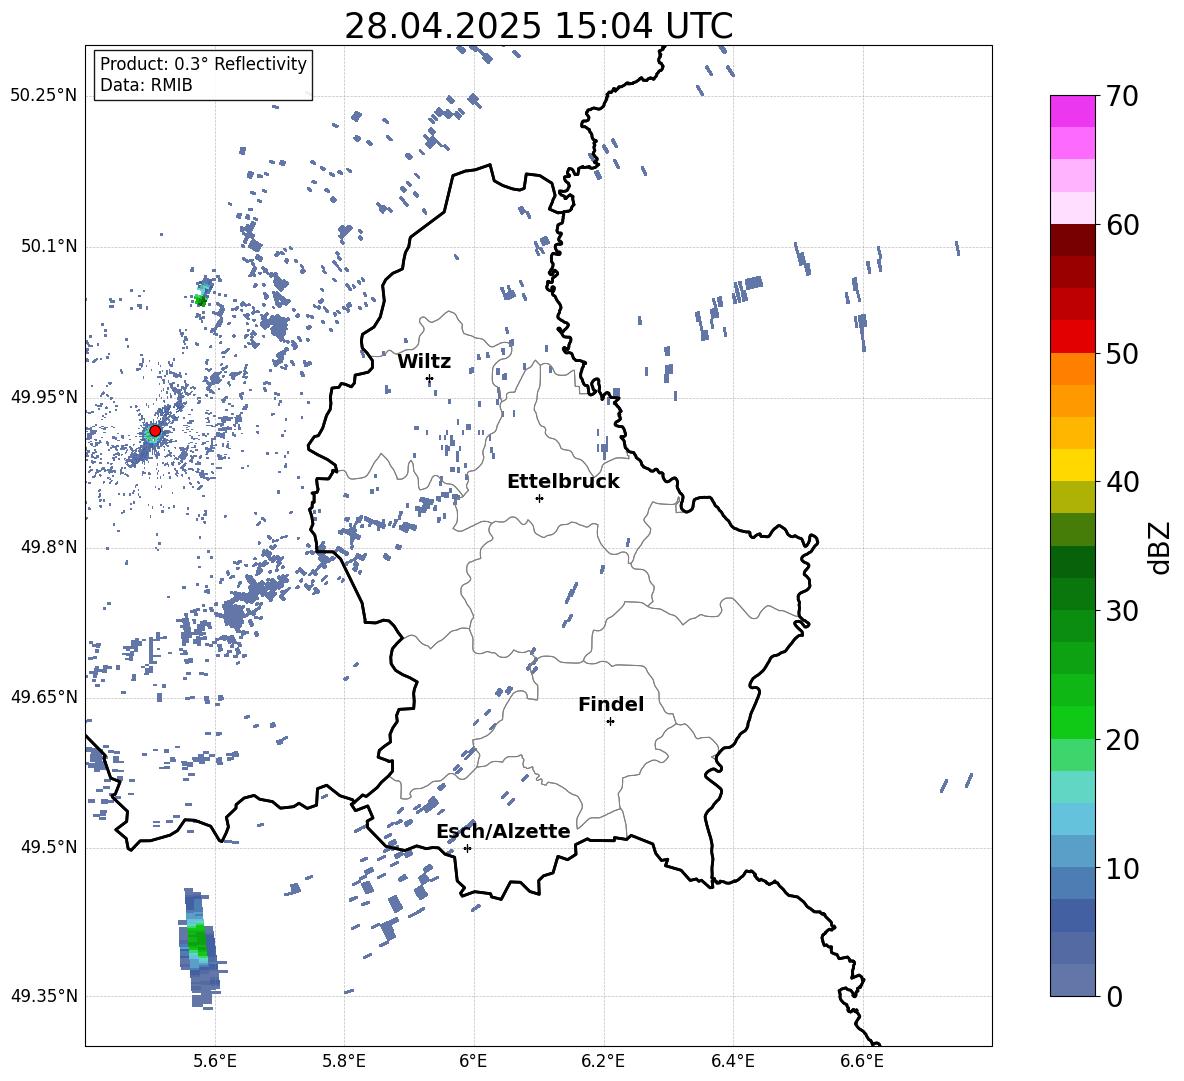Click the small green echo near 50.05°N
Viewport: 1184px width, 1081px height.
(x=200, y=300)
